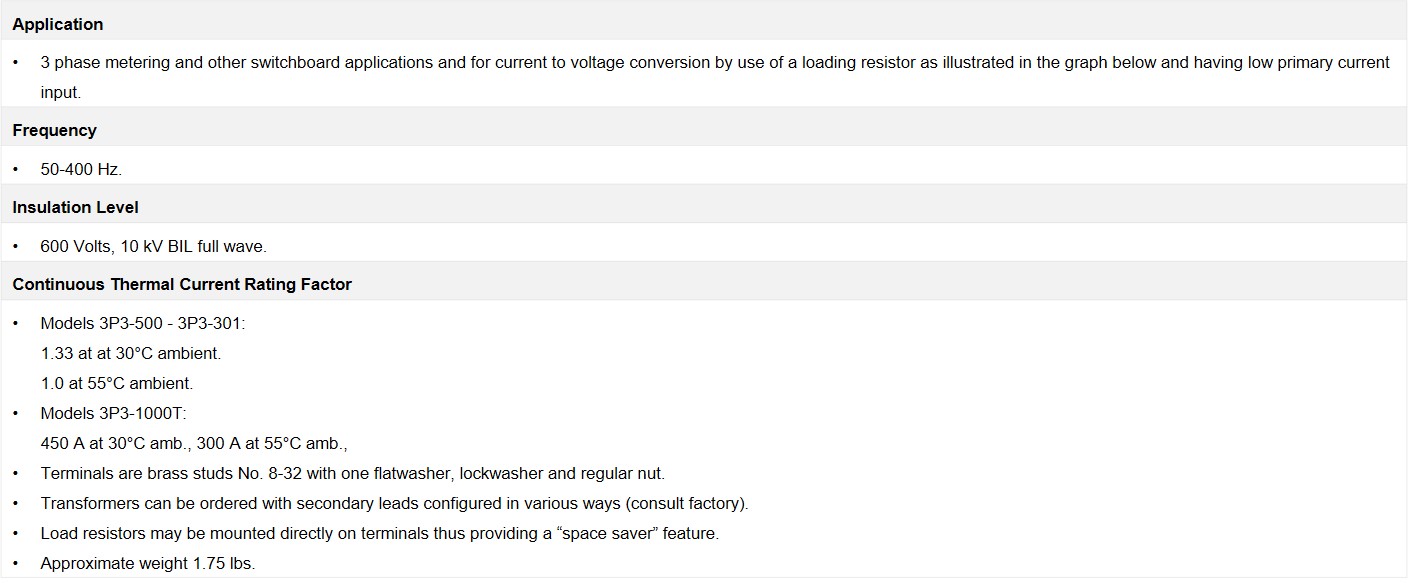The width and height of the screenshot is (1408, 583).
Task: Click the secondary leads consult factory line
Action: tap(394, 503)
